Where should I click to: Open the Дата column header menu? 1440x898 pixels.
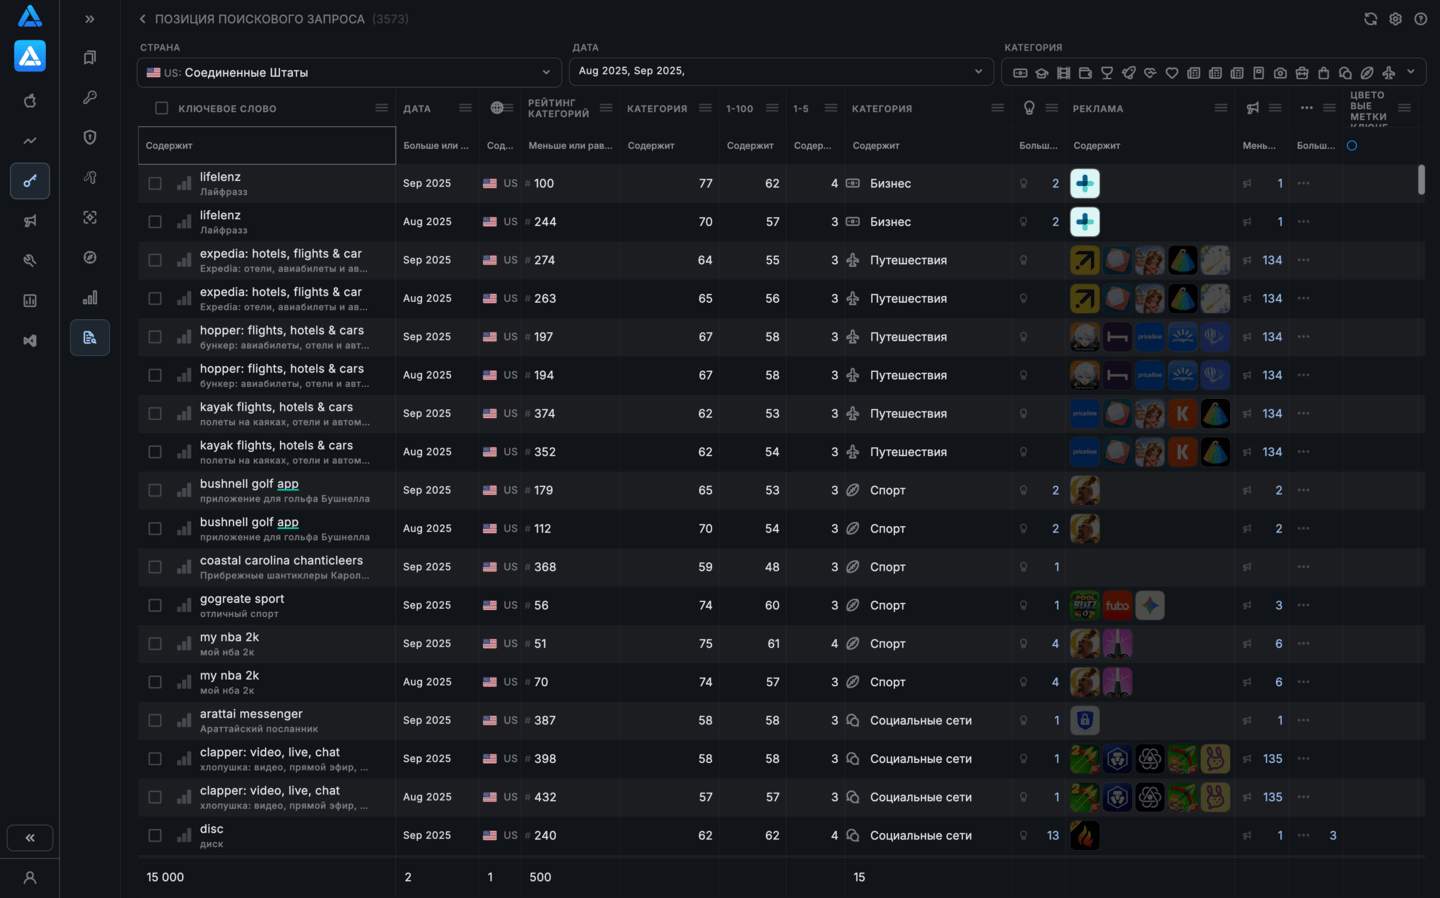(465, 108)
